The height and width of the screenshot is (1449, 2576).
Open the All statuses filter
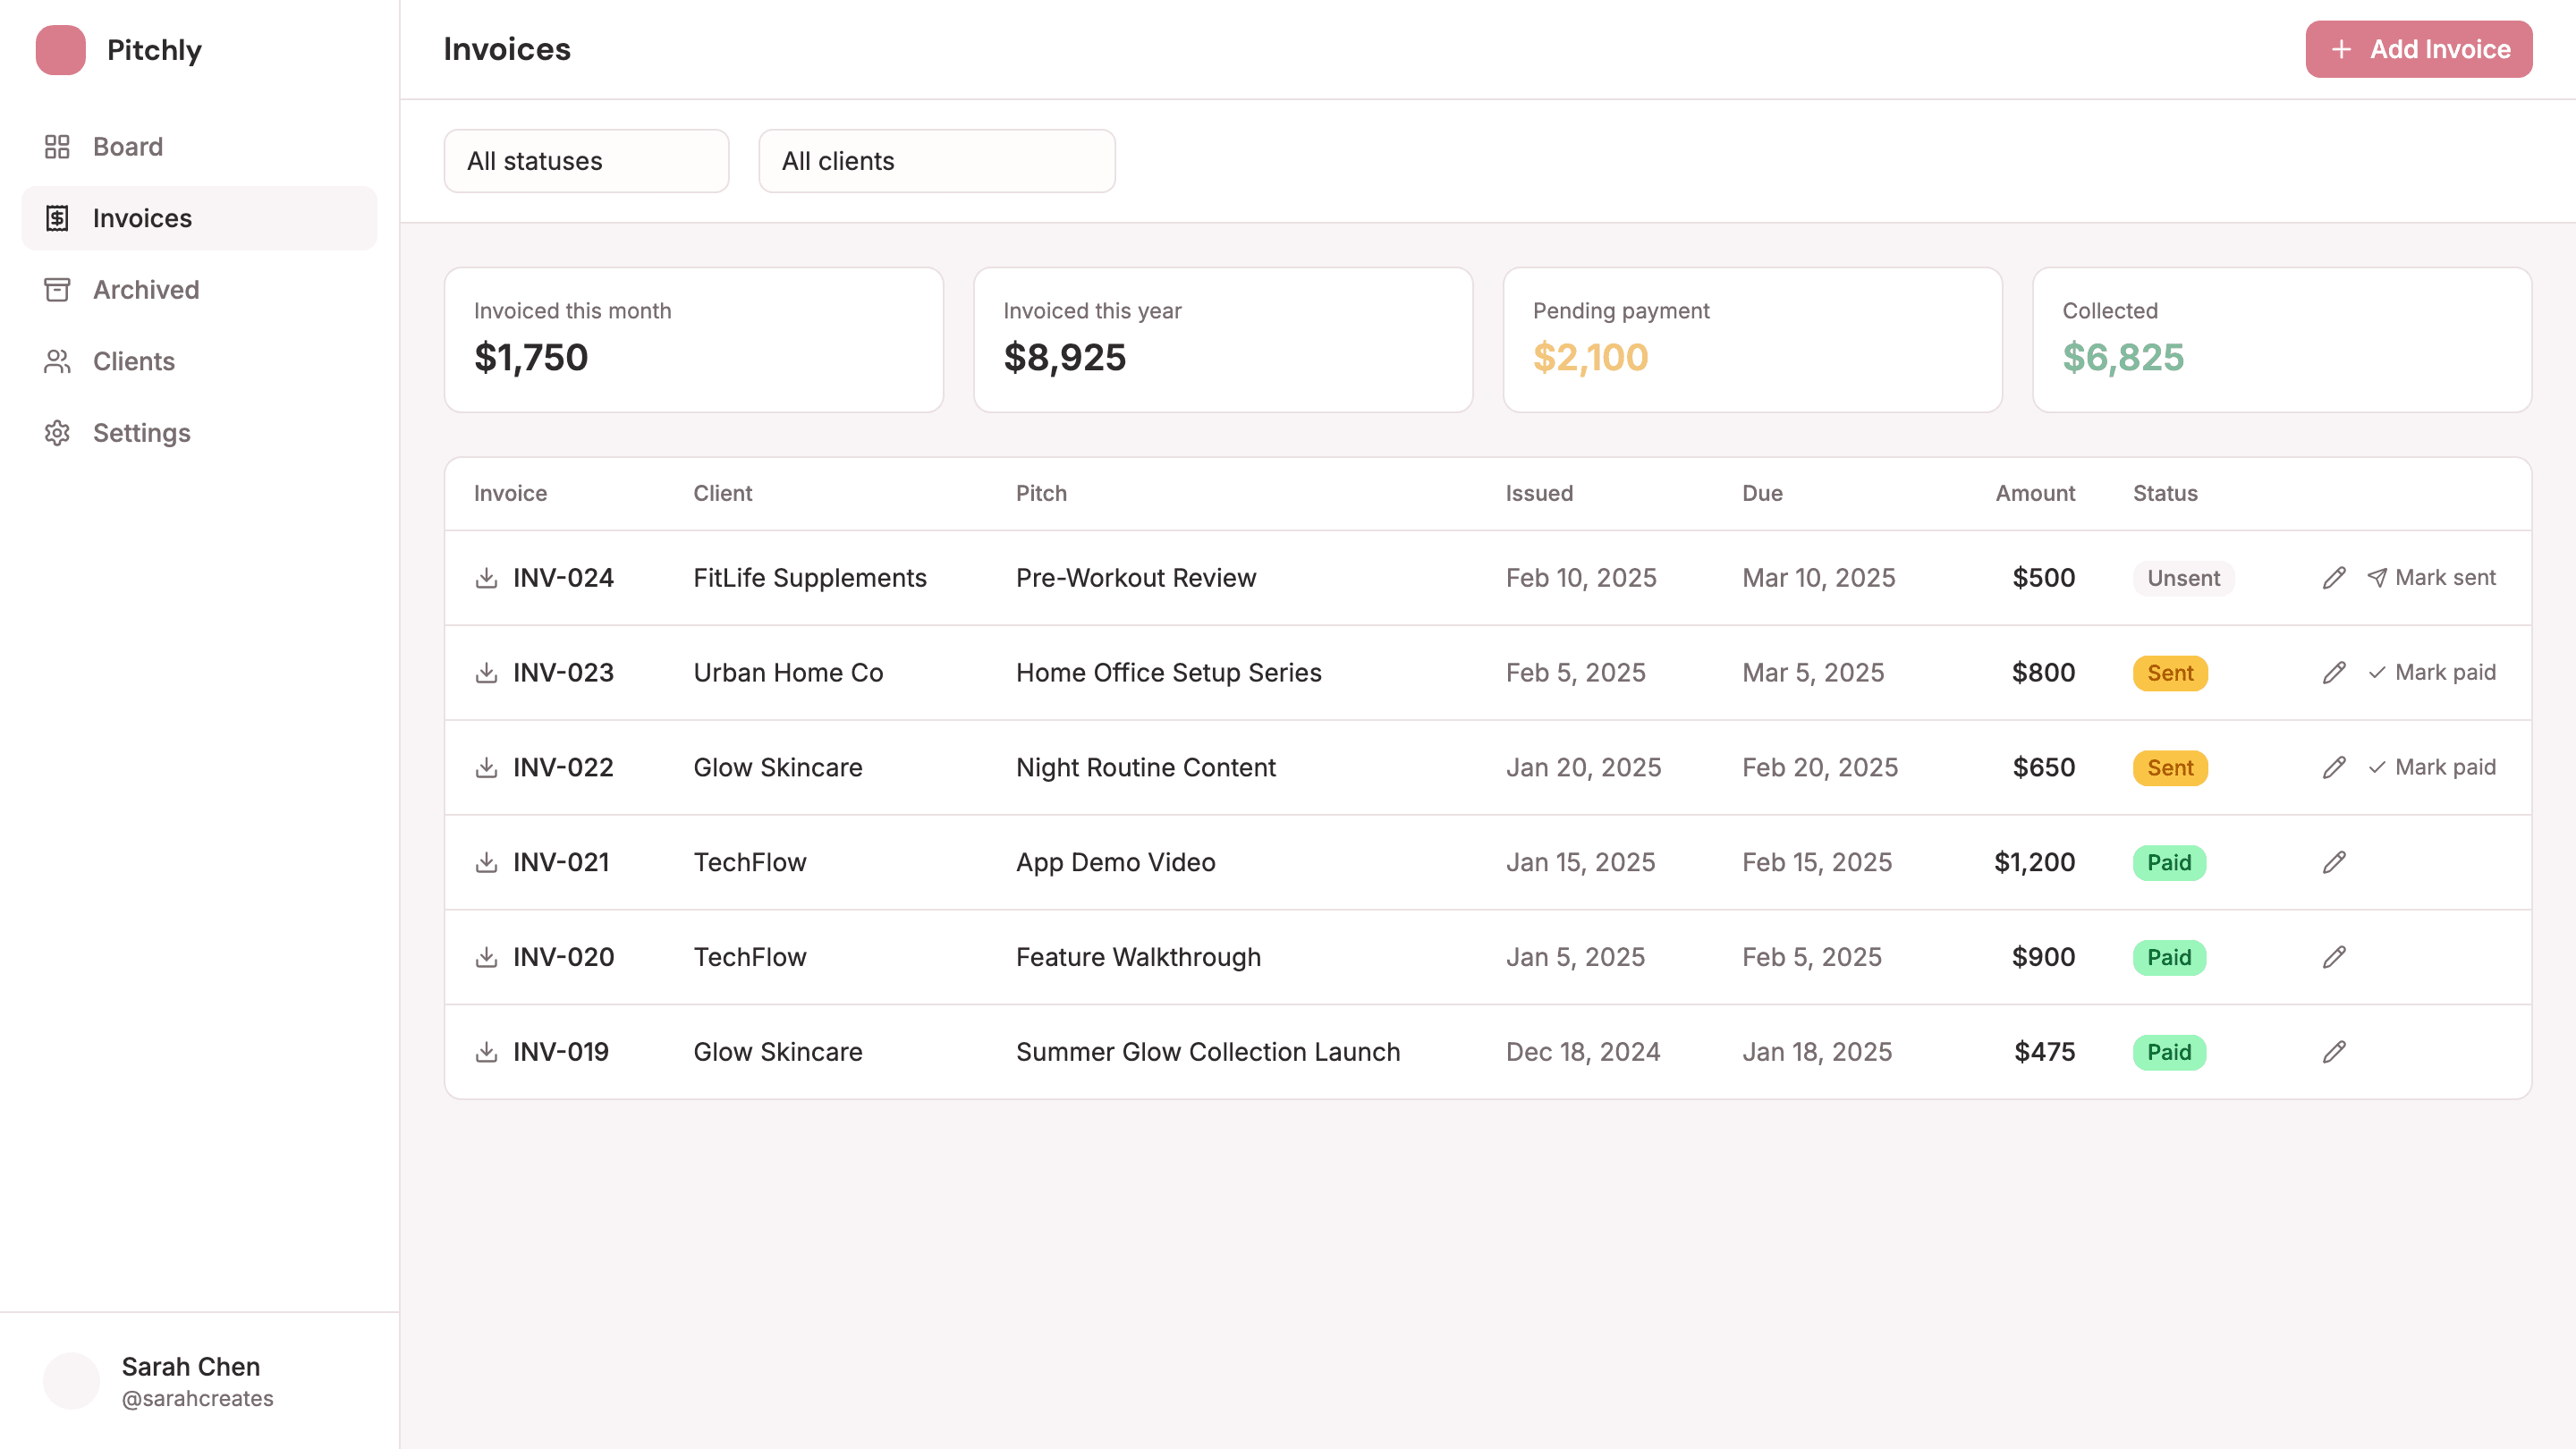tap(586, 160)
